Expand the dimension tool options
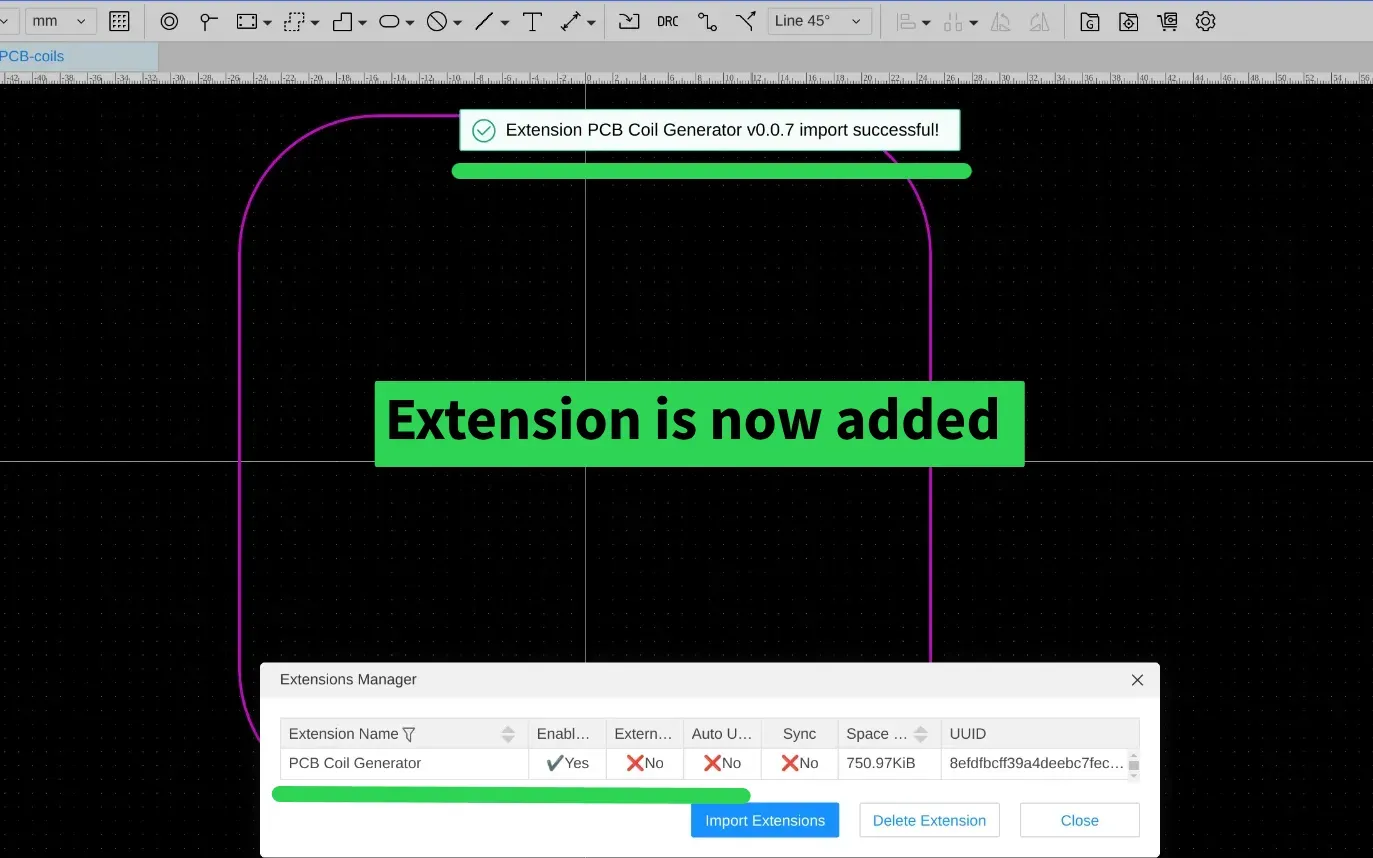The image size is (1373, 858). 591,22
